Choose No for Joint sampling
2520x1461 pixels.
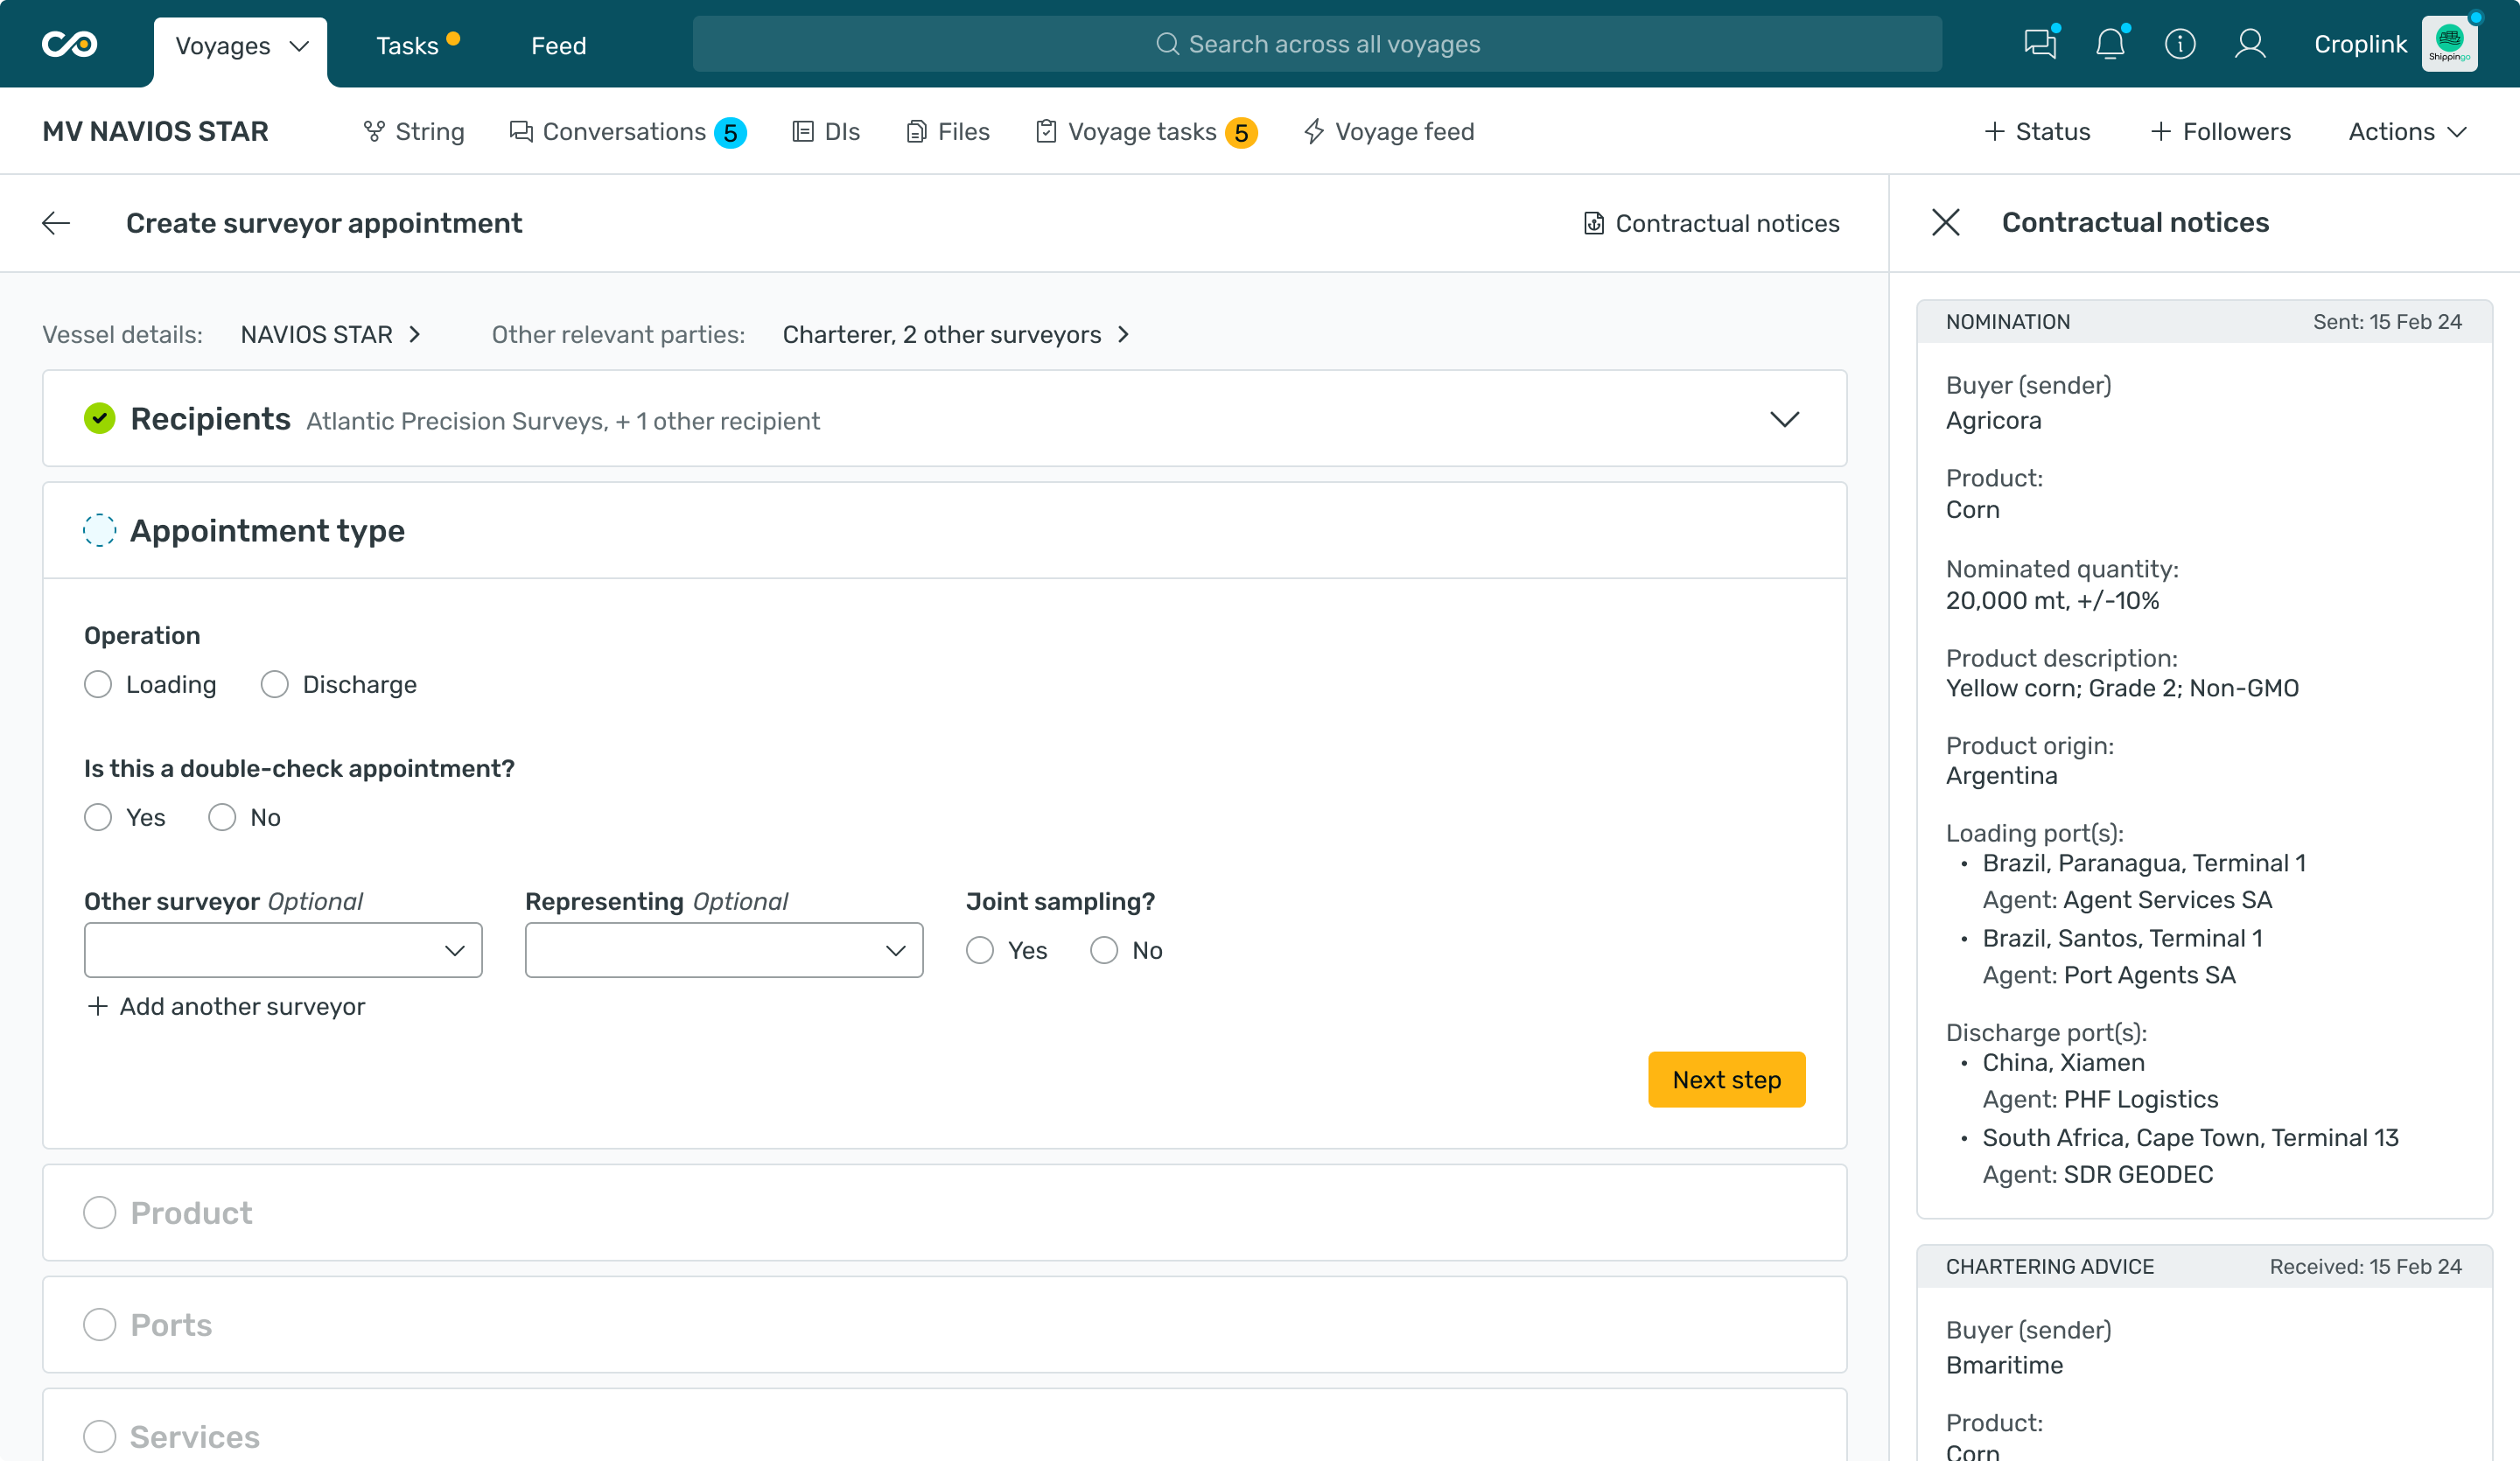[x=1104, y=950]
